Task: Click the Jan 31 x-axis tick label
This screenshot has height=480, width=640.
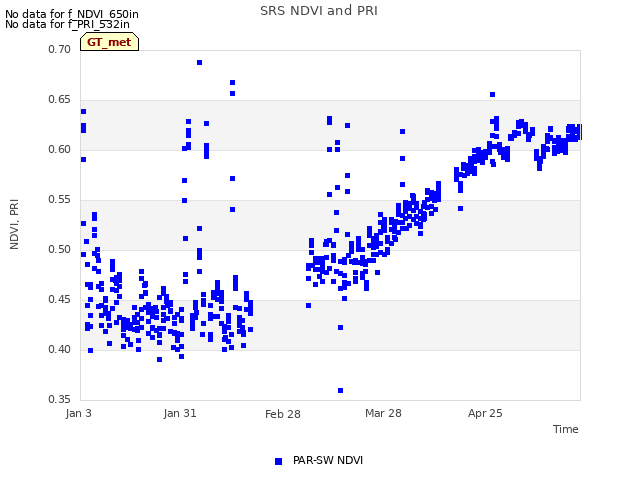Action: point(180,413)
